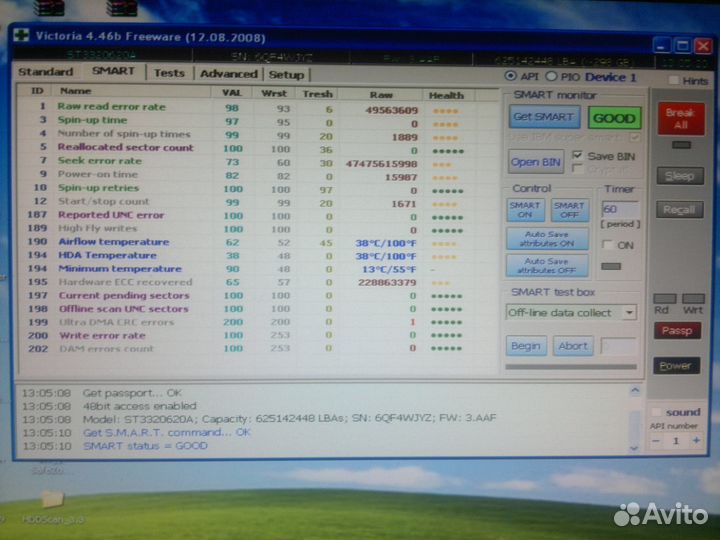
Task: Click the VAL column header
Action: coord(231,92)
